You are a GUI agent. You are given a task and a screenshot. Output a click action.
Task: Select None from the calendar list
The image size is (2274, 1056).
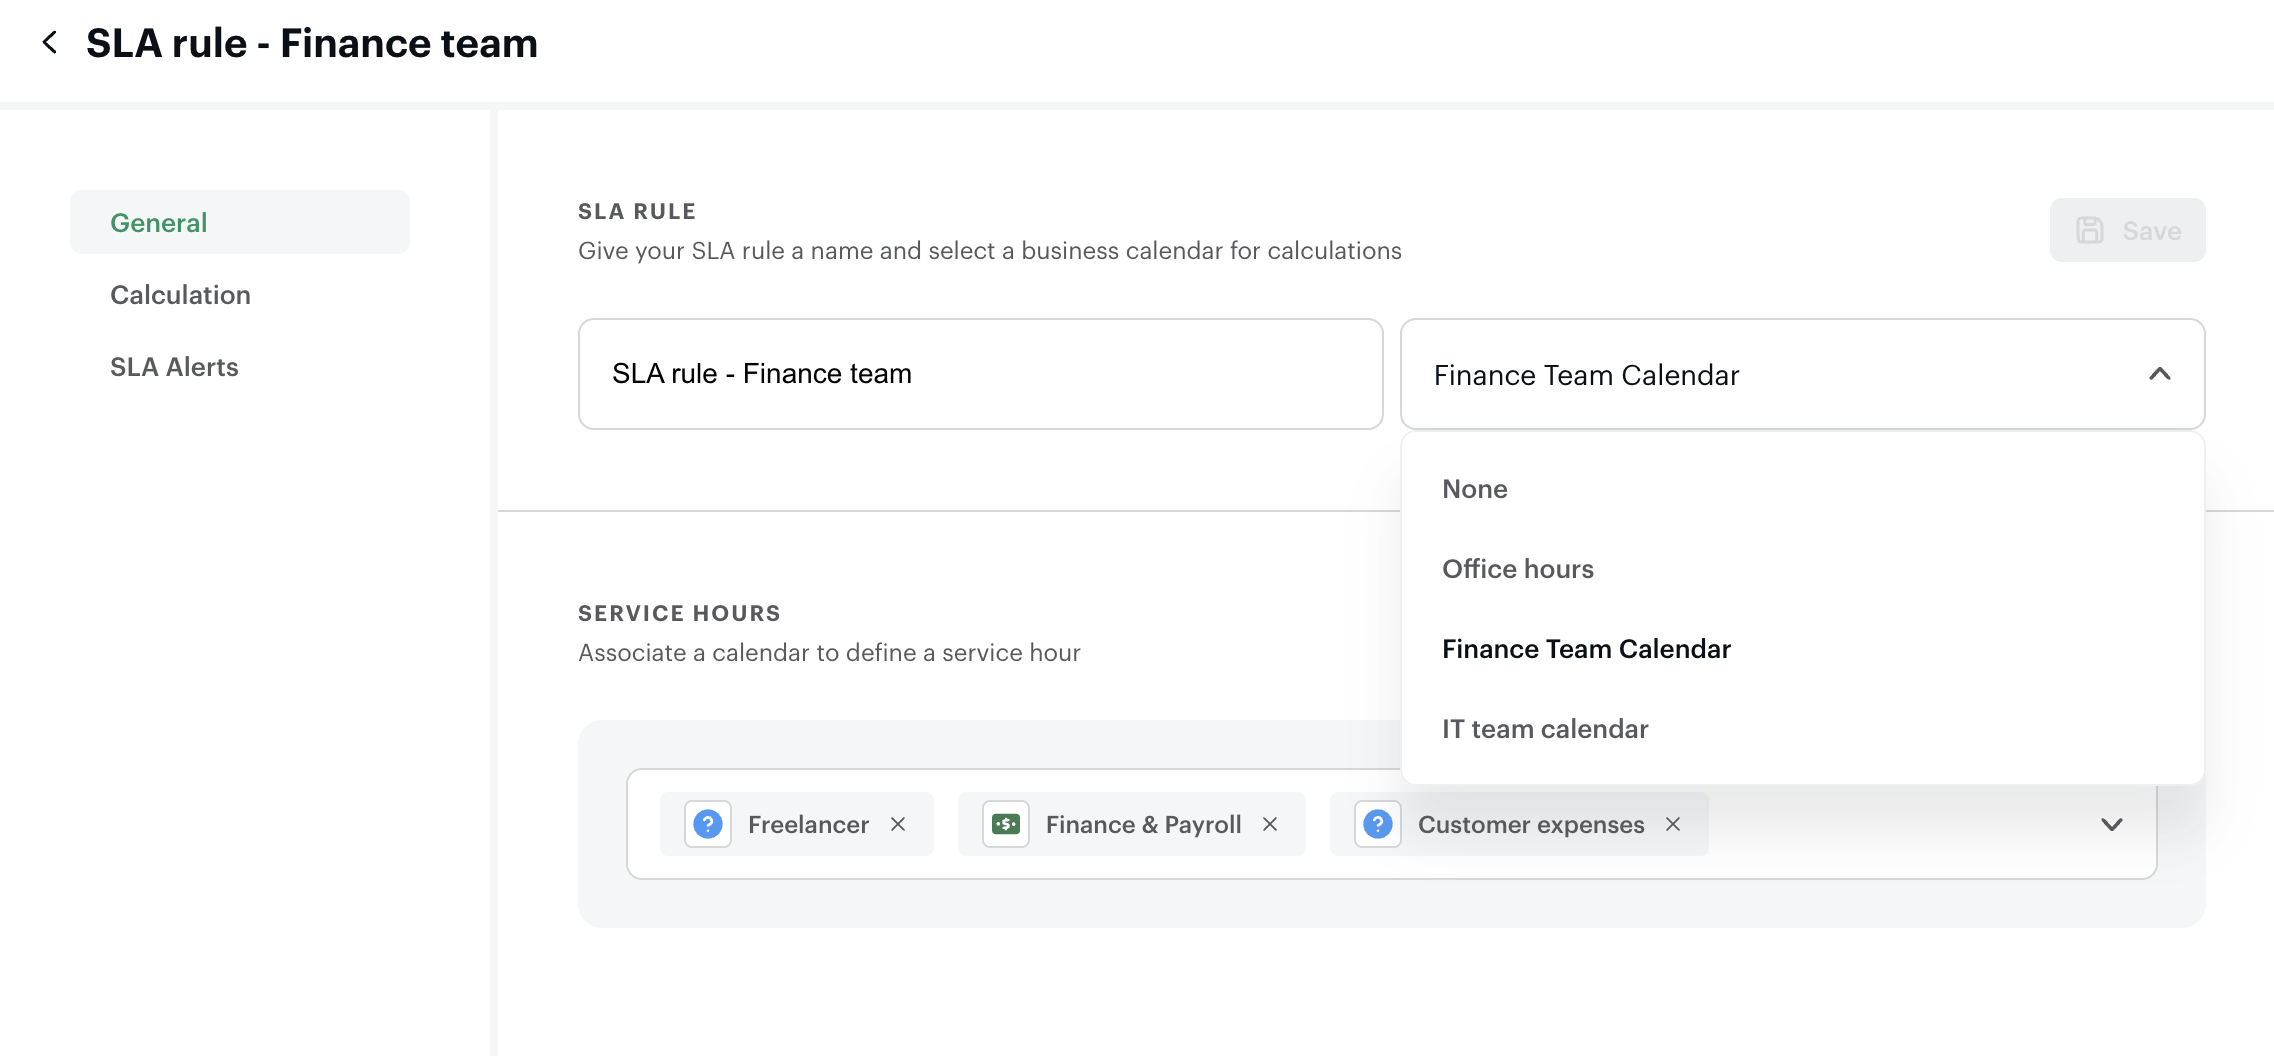(x=1475, y=489)
